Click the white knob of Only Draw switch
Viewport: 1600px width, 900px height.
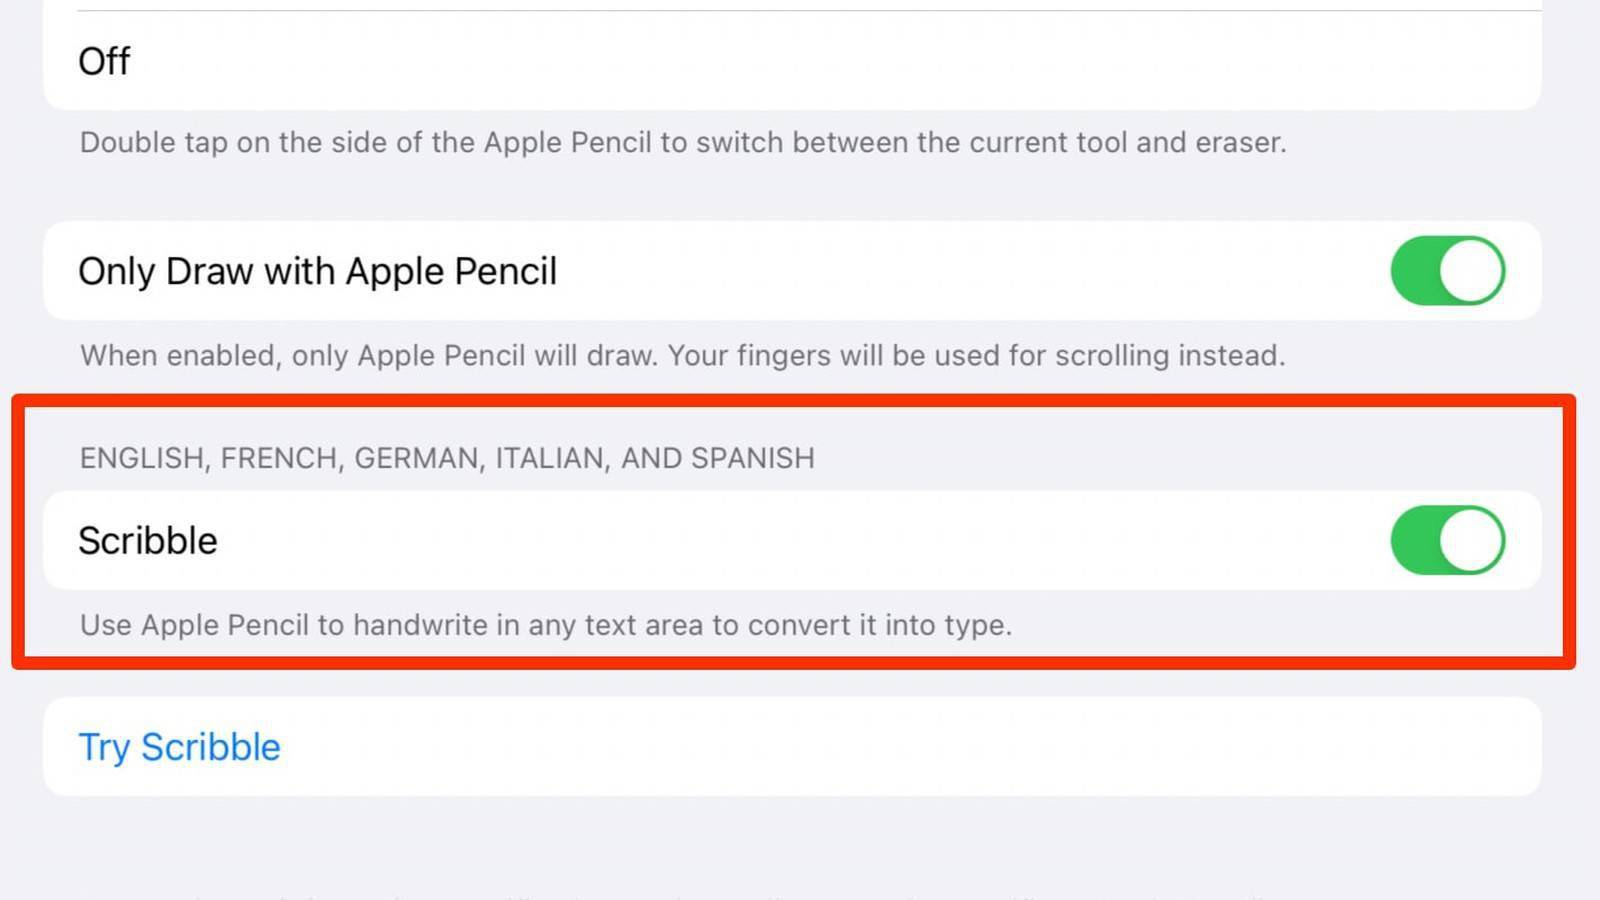(x=1472, y=270)
